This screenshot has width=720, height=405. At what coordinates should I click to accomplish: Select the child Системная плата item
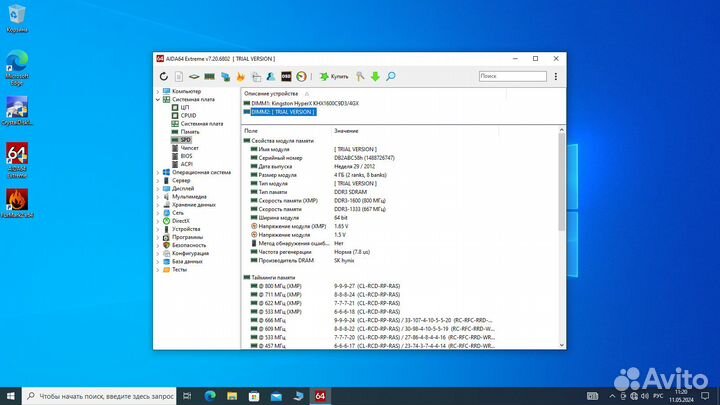(x=202, y=124)
